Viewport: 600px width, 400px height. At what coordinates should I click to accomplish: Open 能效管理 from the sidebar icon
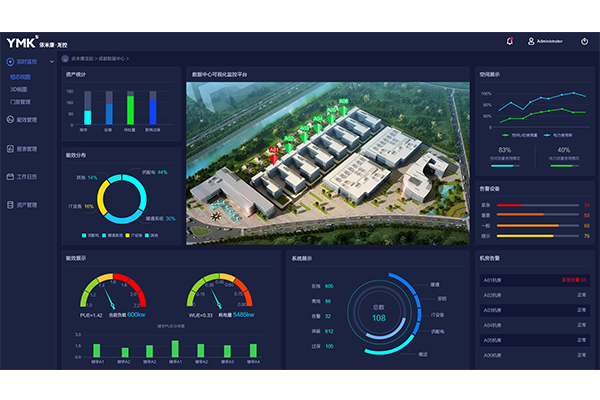(9, 120)
